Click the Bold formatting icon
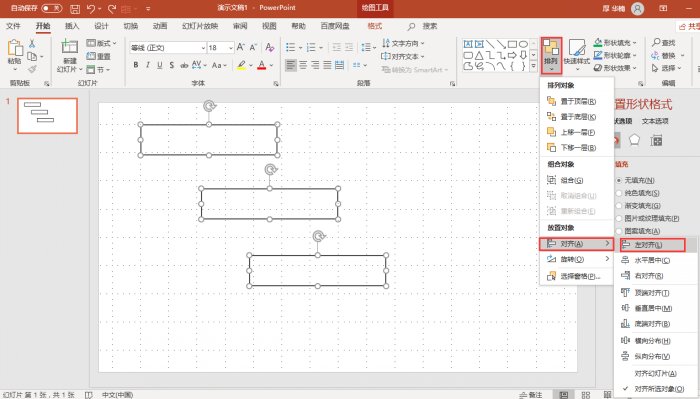This screenshot has height=399, width=700. point(136,65)
